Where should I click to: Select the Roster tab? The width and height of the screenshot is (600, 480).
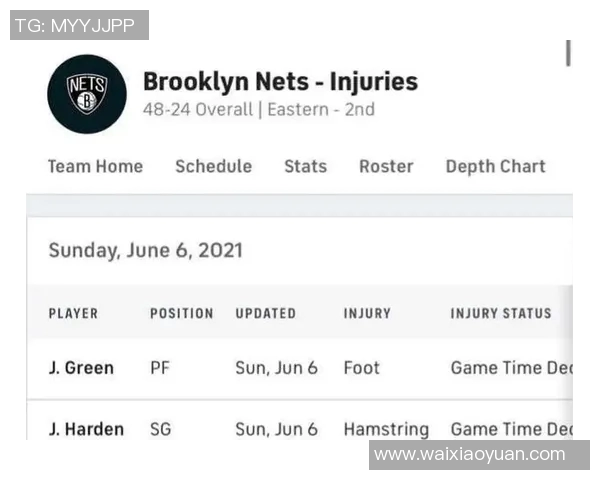(x=386, y=166)
